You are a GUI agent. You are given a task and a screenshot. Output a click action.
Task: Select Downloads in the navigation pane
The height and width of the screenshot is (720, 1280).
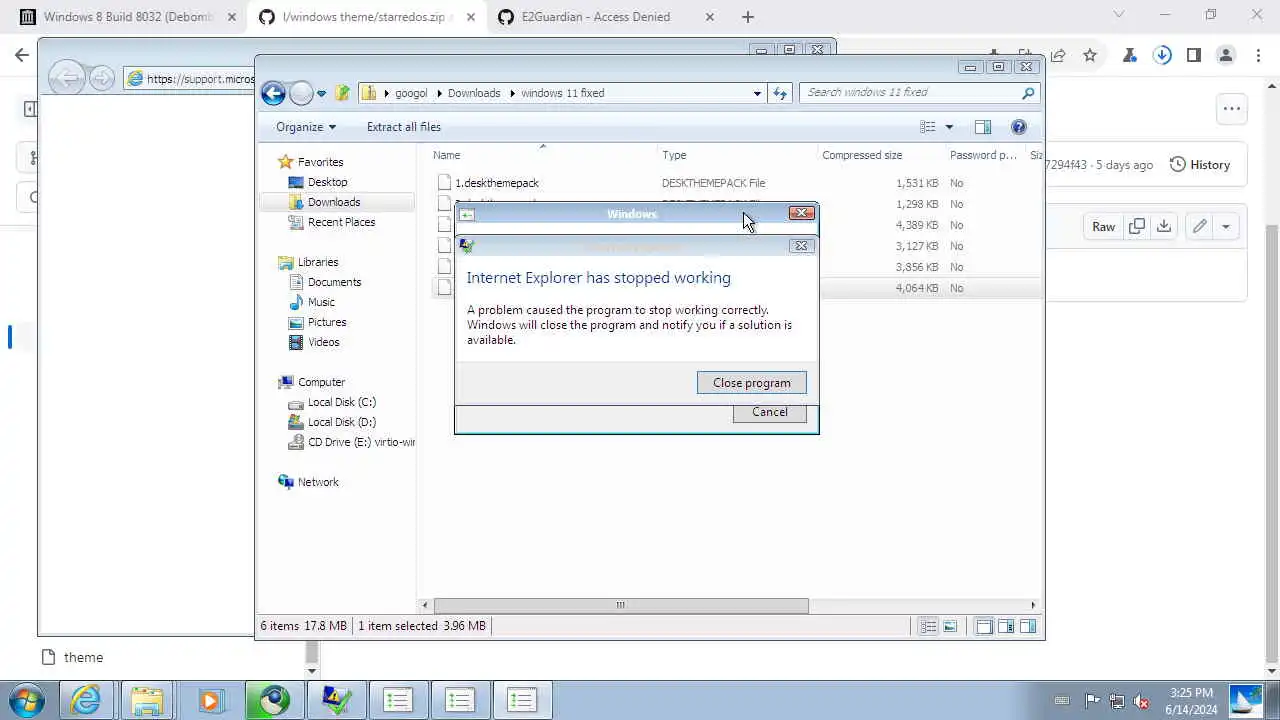click(x=334, y=202)
